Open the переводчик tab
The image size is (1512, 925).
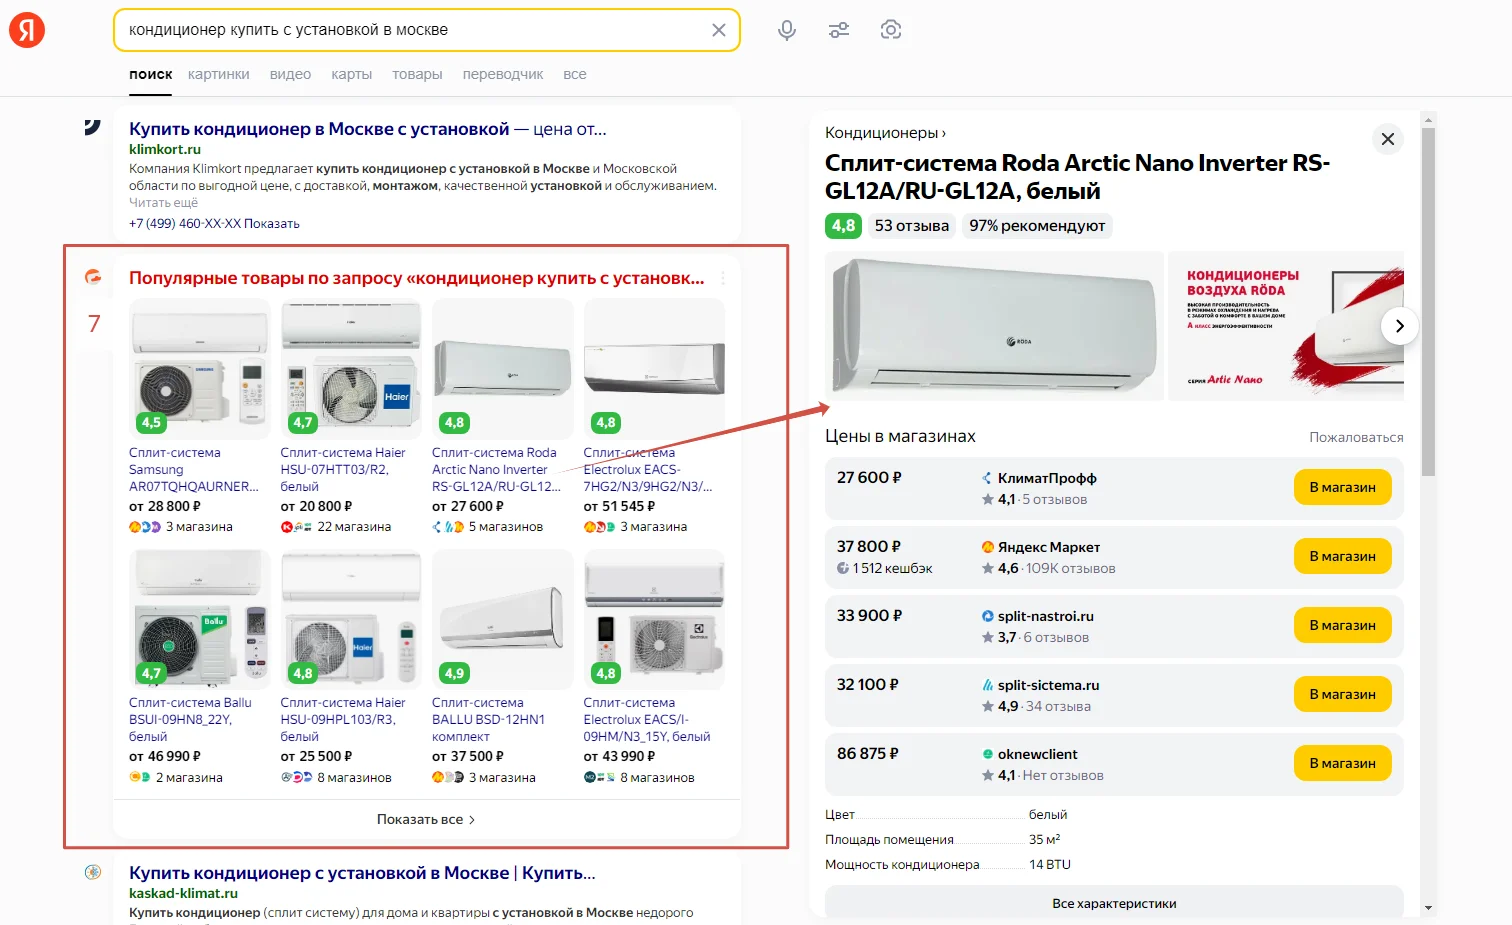pyautogui.click(x=502, y=73)
